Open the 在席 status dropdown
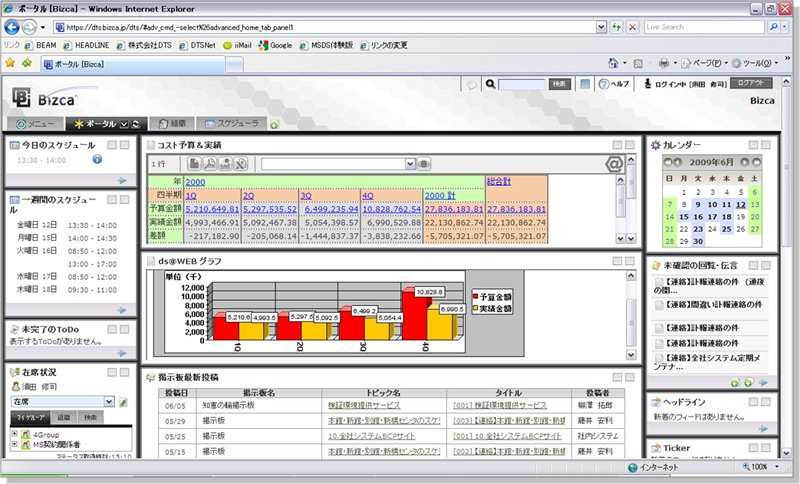800x484 pixels. click(x=109, y=402)
